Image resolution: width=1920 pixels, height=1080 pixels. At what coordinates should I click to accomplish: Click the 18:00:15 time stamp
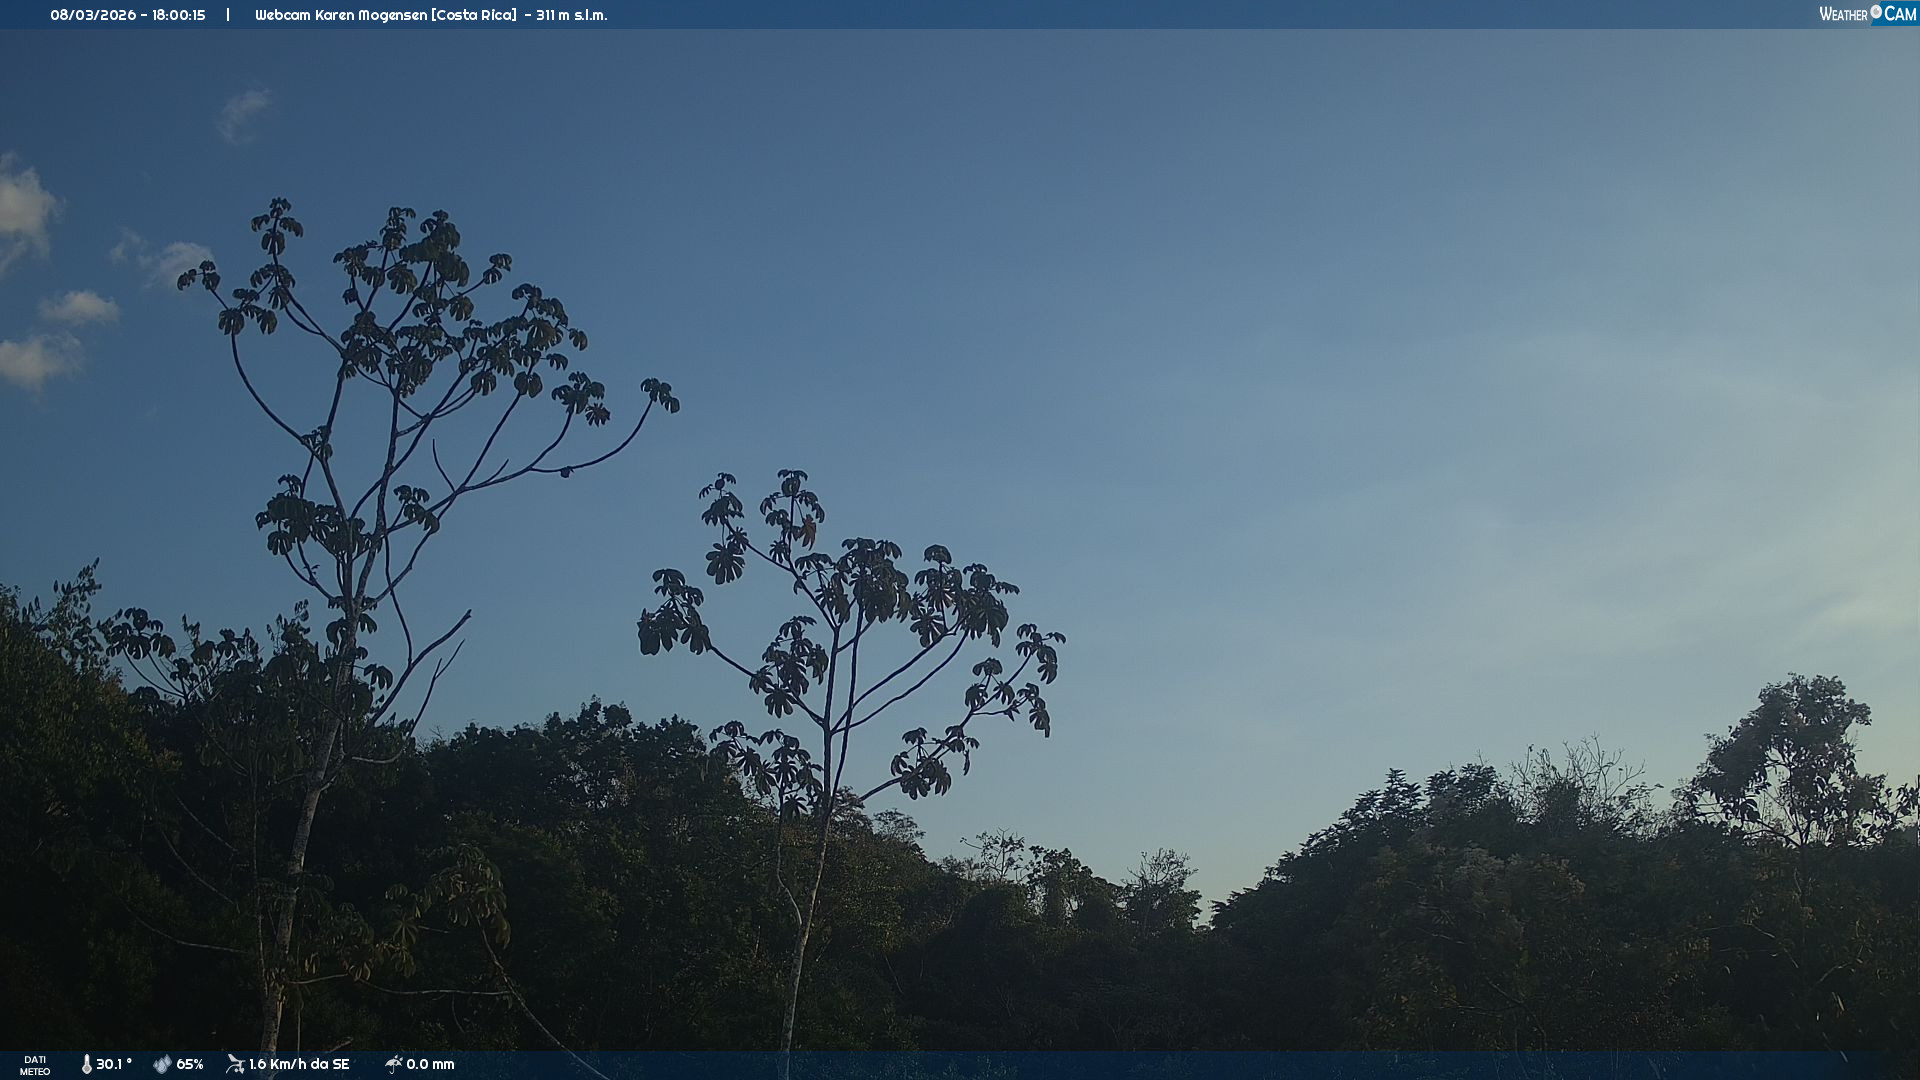pyautogui.click(x=179, y=15)
